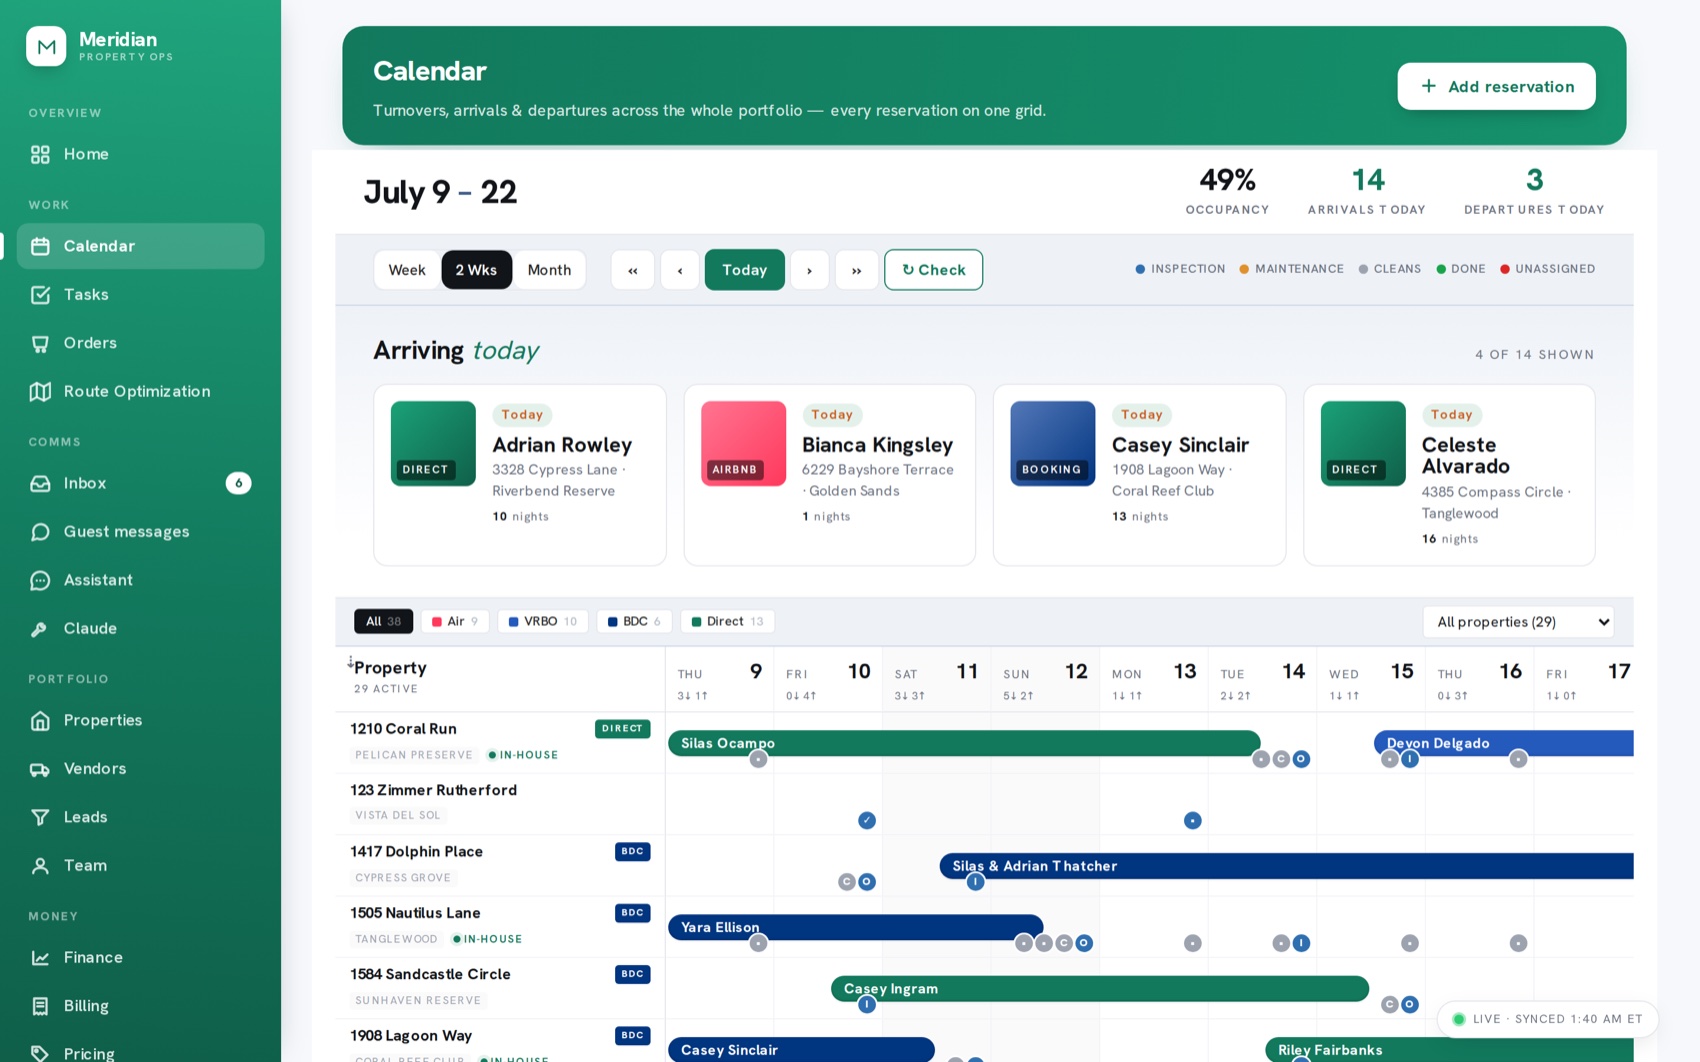Click the Vendors truck icon
Screen dimensions: 1700x1062
40,769
